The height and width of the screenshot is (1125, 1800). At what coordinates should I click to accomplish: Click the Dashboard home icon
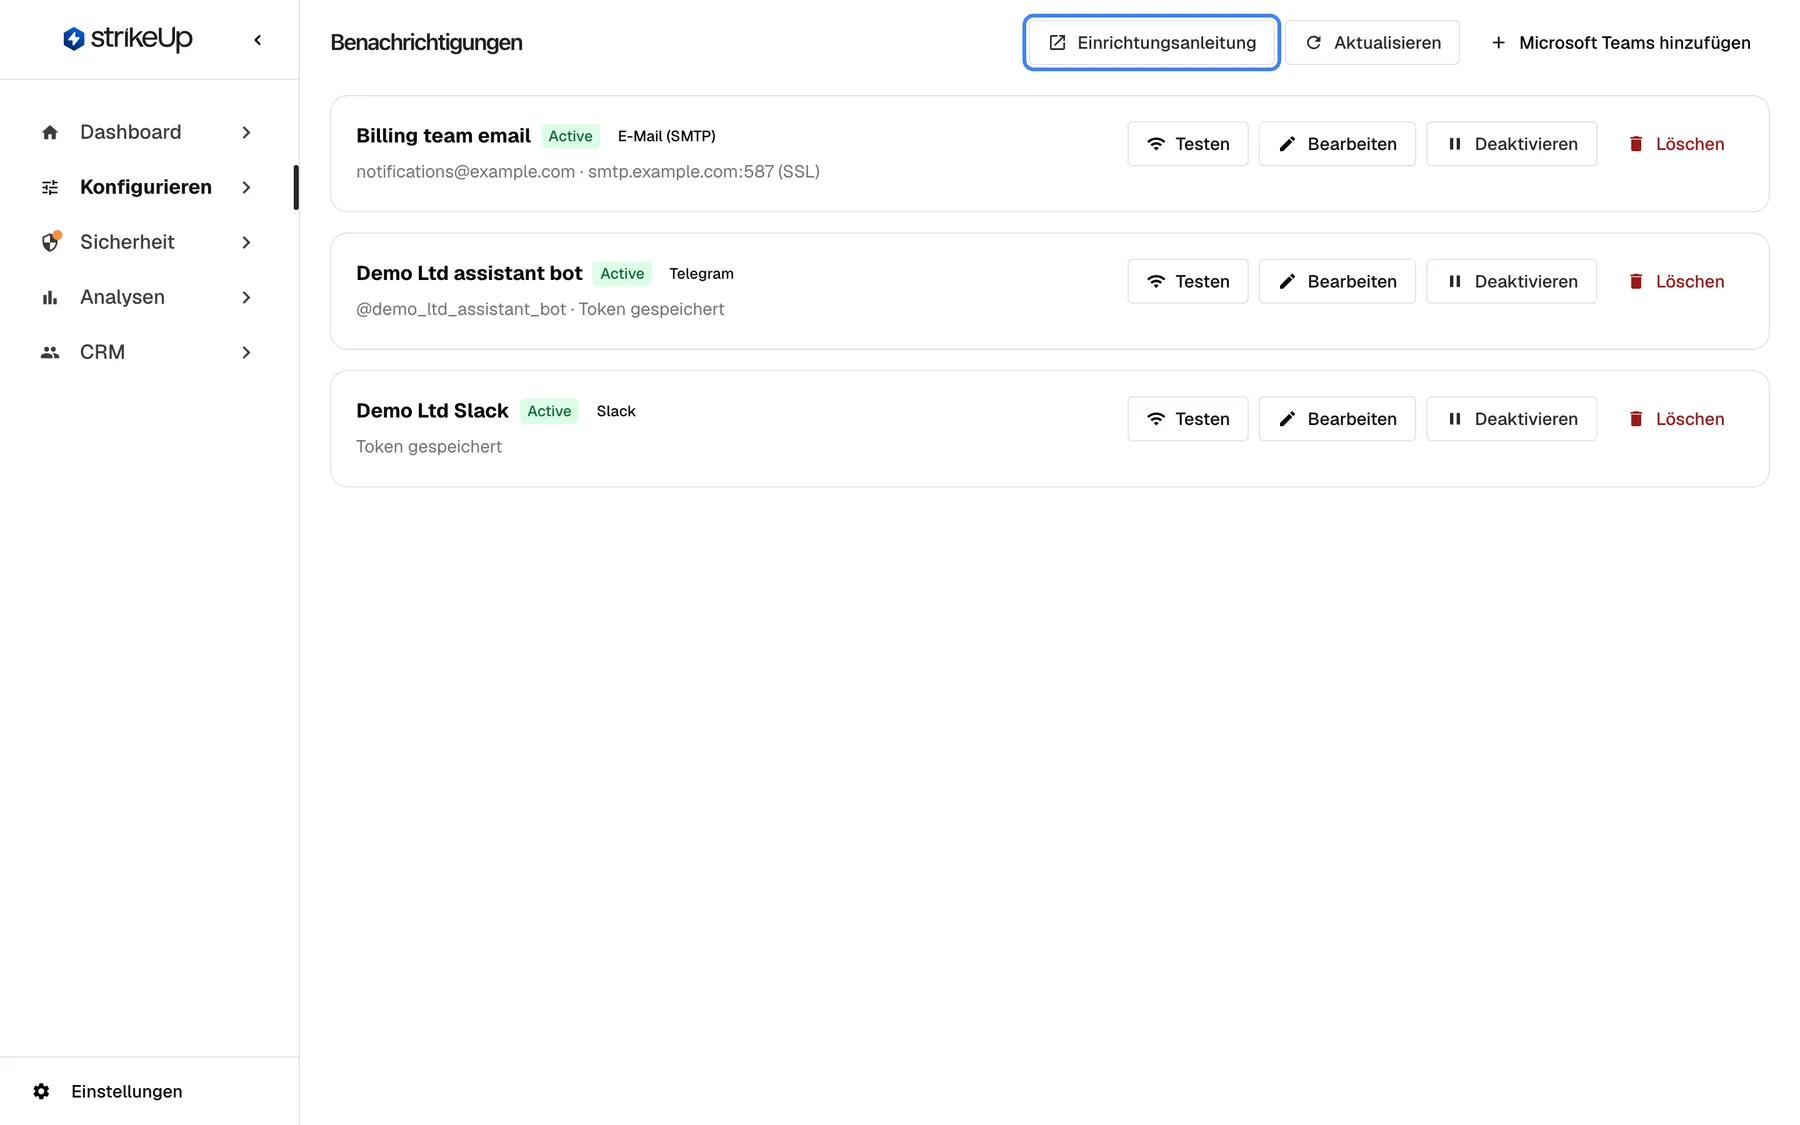point(50,132)
